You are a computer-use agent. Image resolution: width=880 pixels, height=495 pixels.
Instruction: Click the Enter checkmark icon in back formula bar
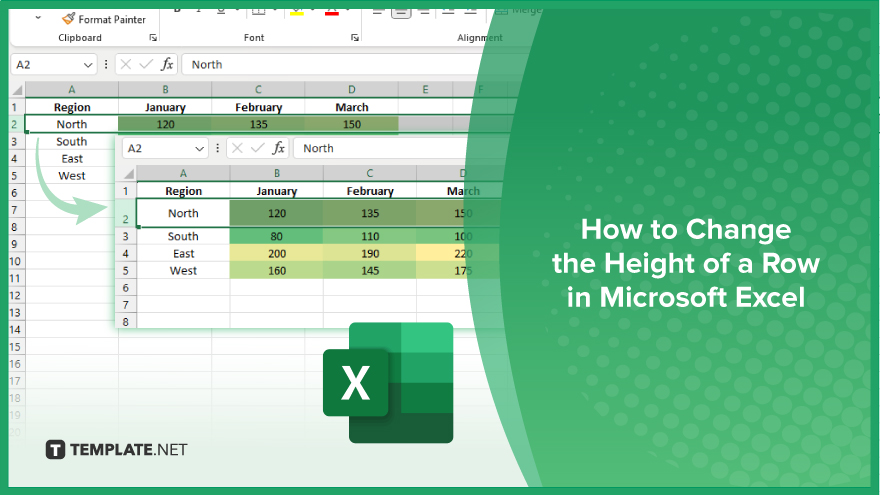tap(146, 65)
